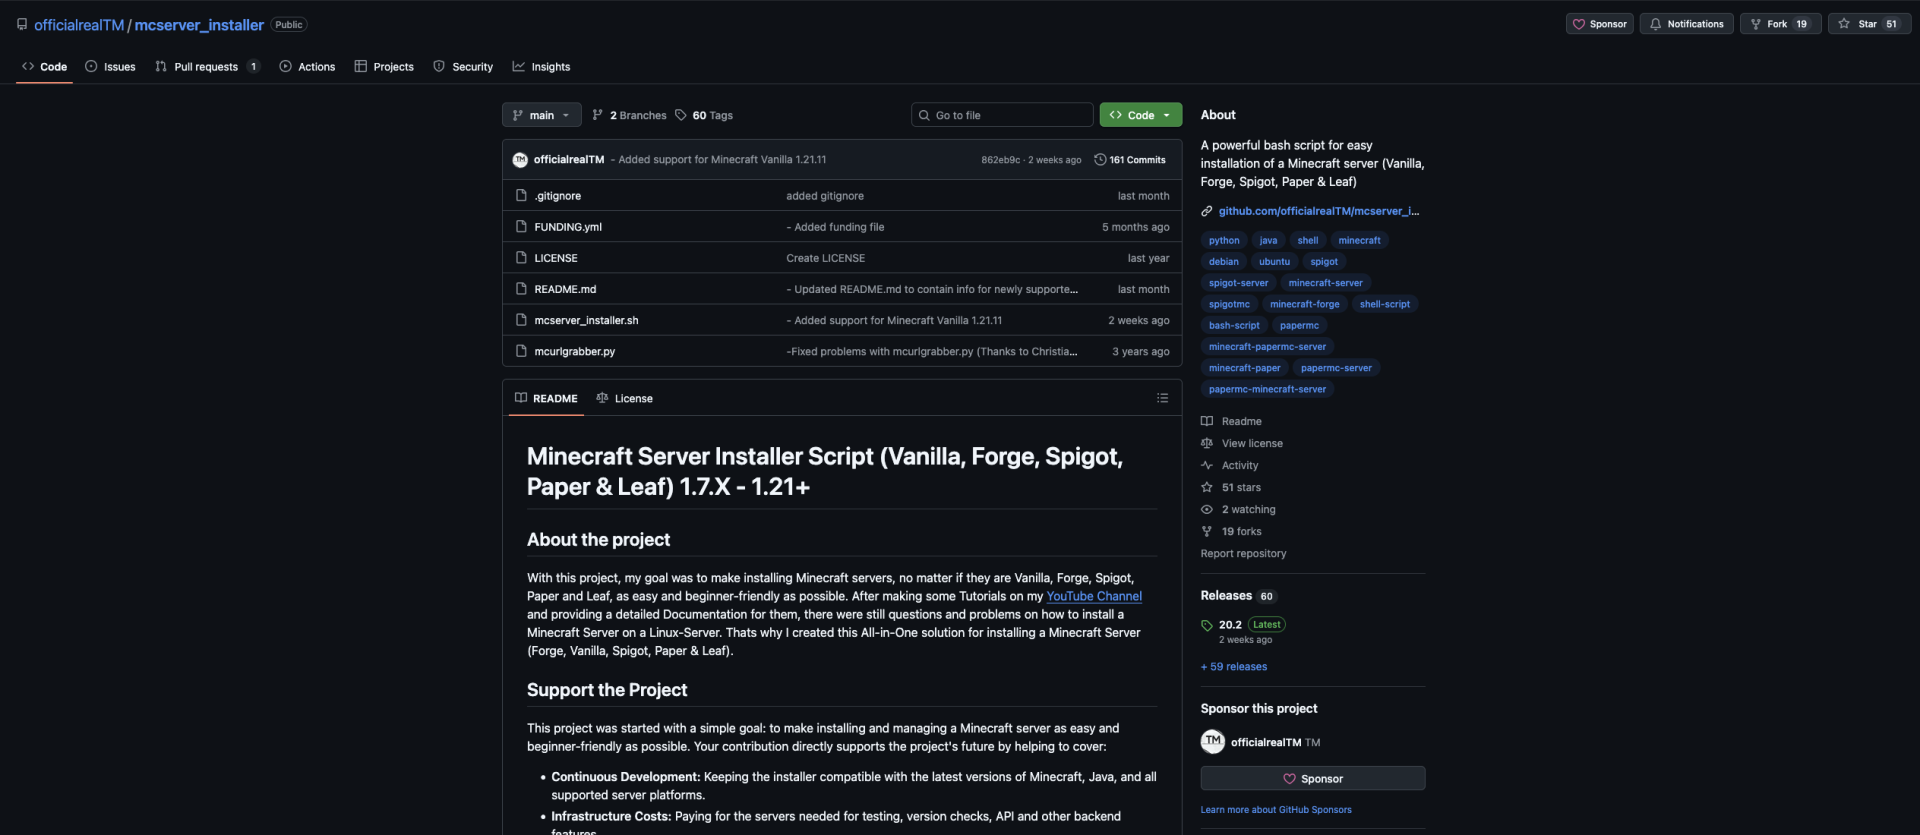Image resolution: width=1920 pixels, height=835 pixels.
Task: Click the debian topic tag
Action: click(1224, 262)
